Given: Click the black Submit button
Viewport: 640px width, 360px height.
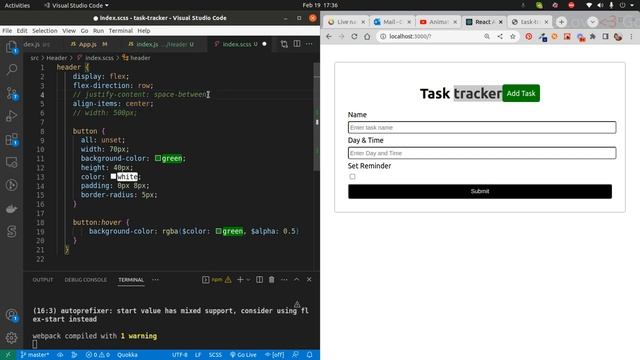Looking at the screenshot, I should point(480,191).
